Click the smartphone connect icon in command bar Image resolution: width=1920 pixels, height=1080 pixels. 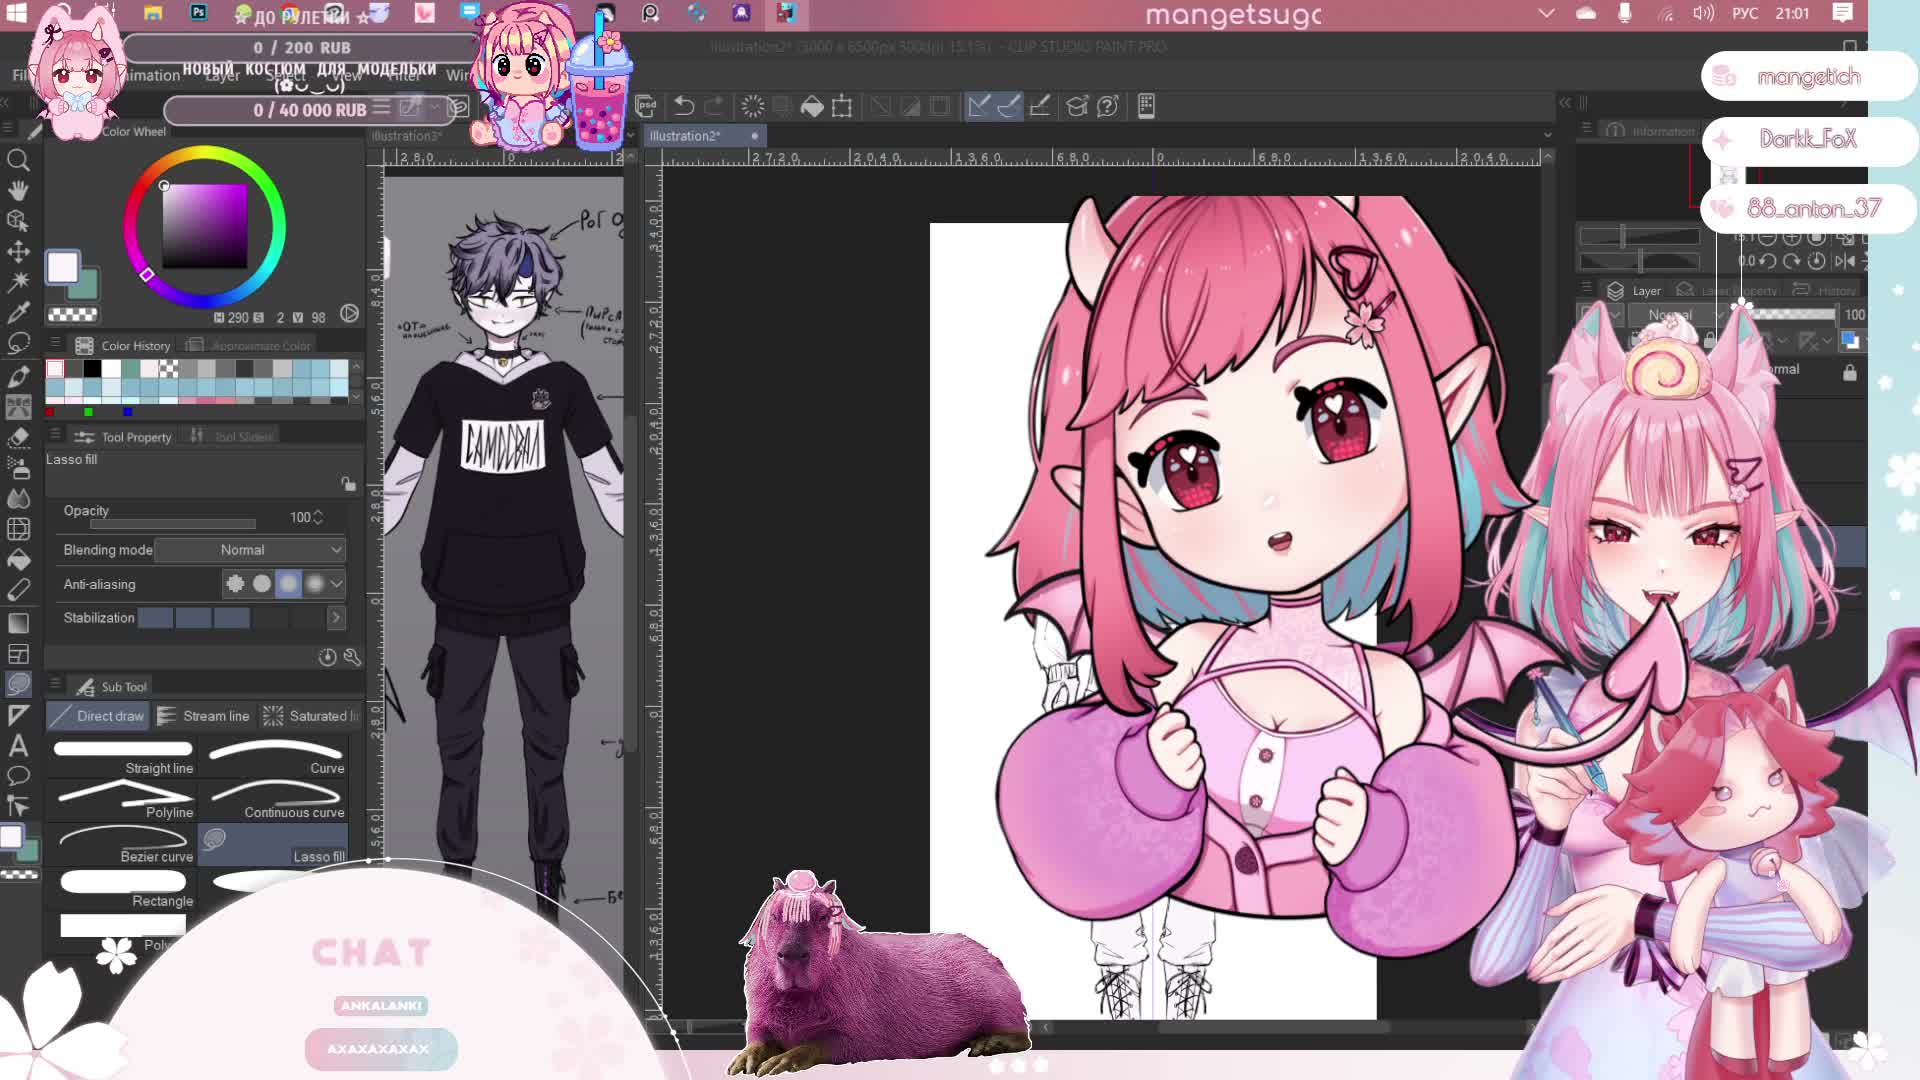pos(1146,106)
